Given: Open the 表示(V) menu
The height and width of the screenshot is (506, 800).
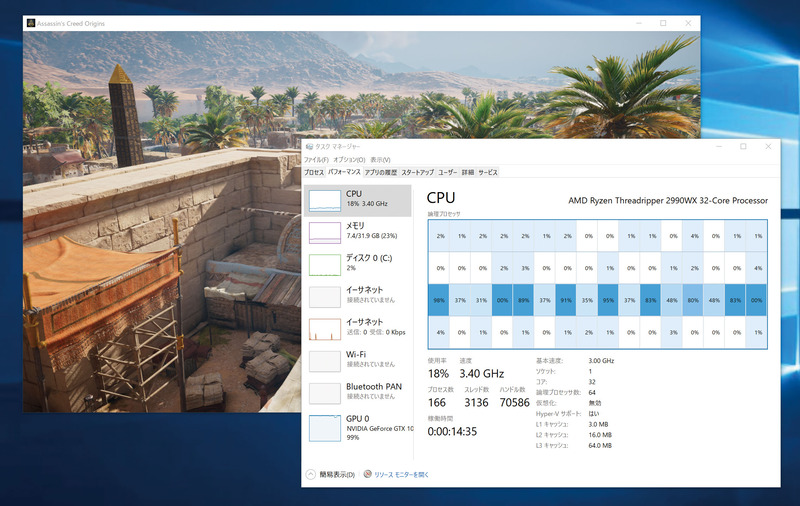Looking at the screenshot, I should click(380, 160).
